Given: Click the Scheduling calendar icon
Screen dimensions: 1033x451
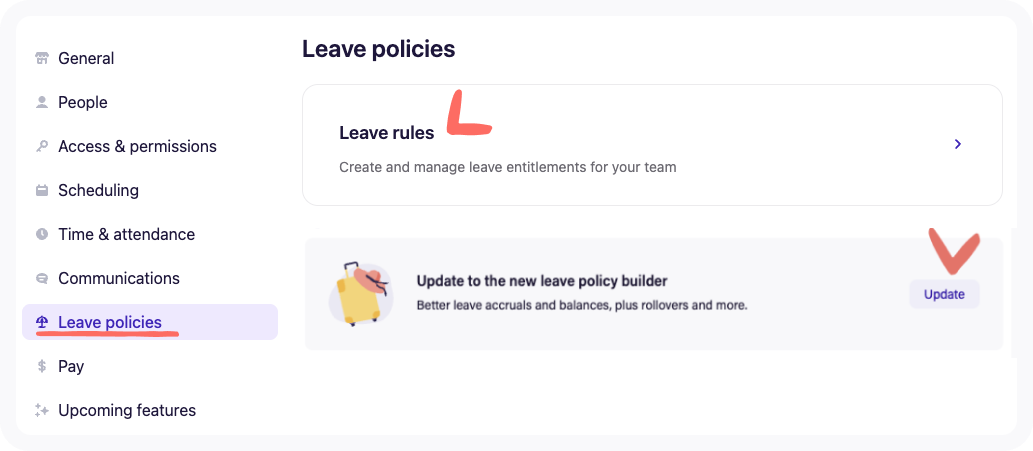Looking at the screenshot, I should [42, 190].
